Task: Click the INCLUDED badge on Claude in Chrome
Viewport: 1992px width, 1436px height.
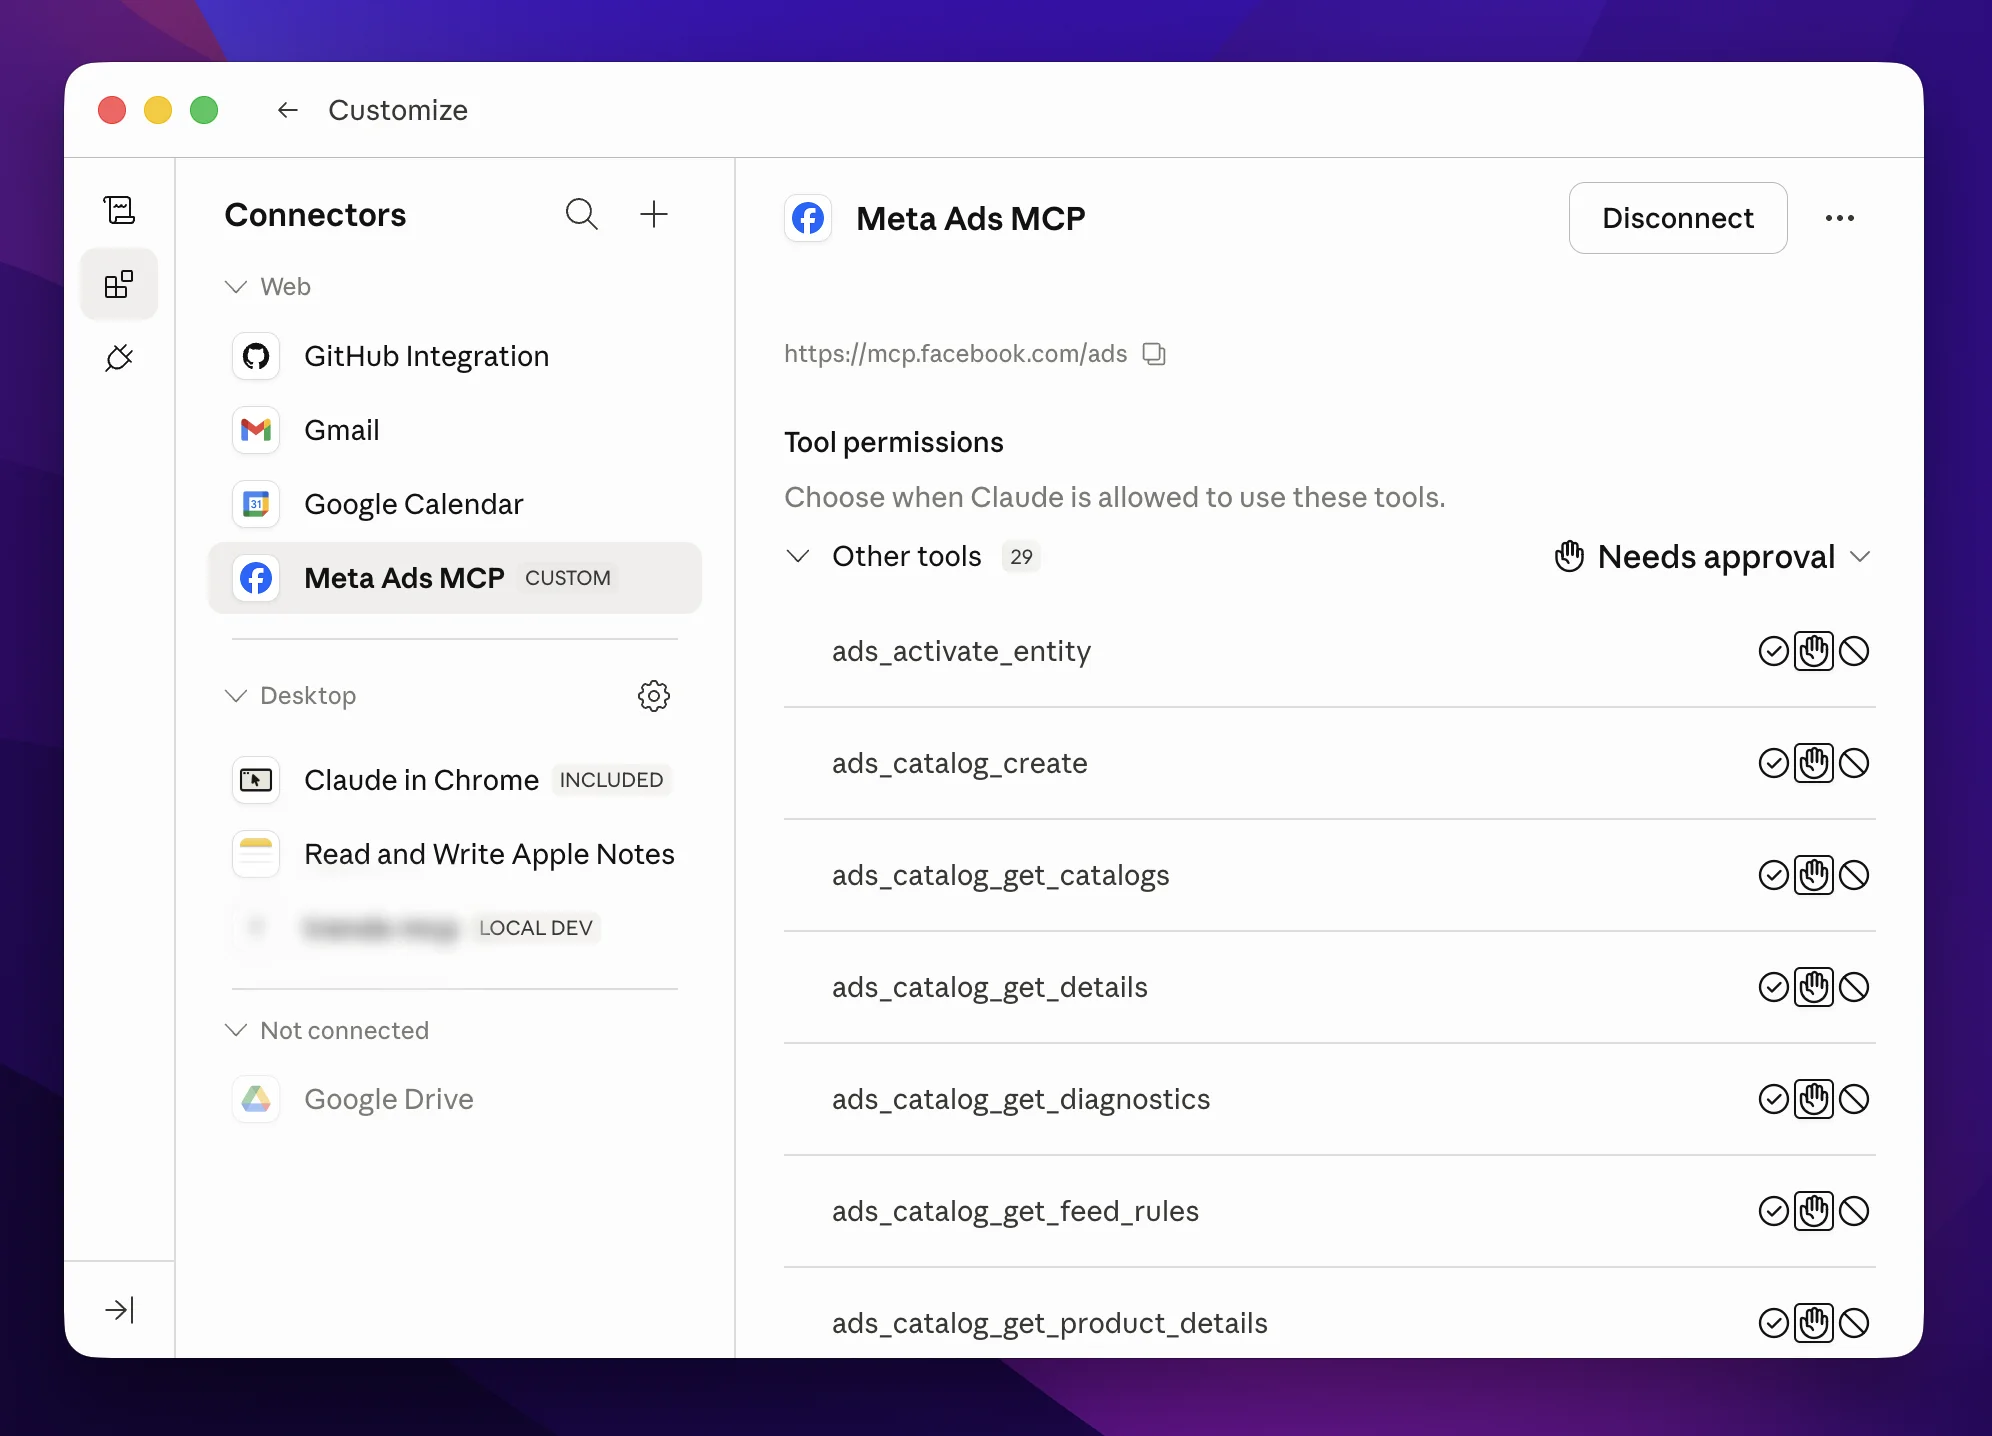Action: coord(611,780)
